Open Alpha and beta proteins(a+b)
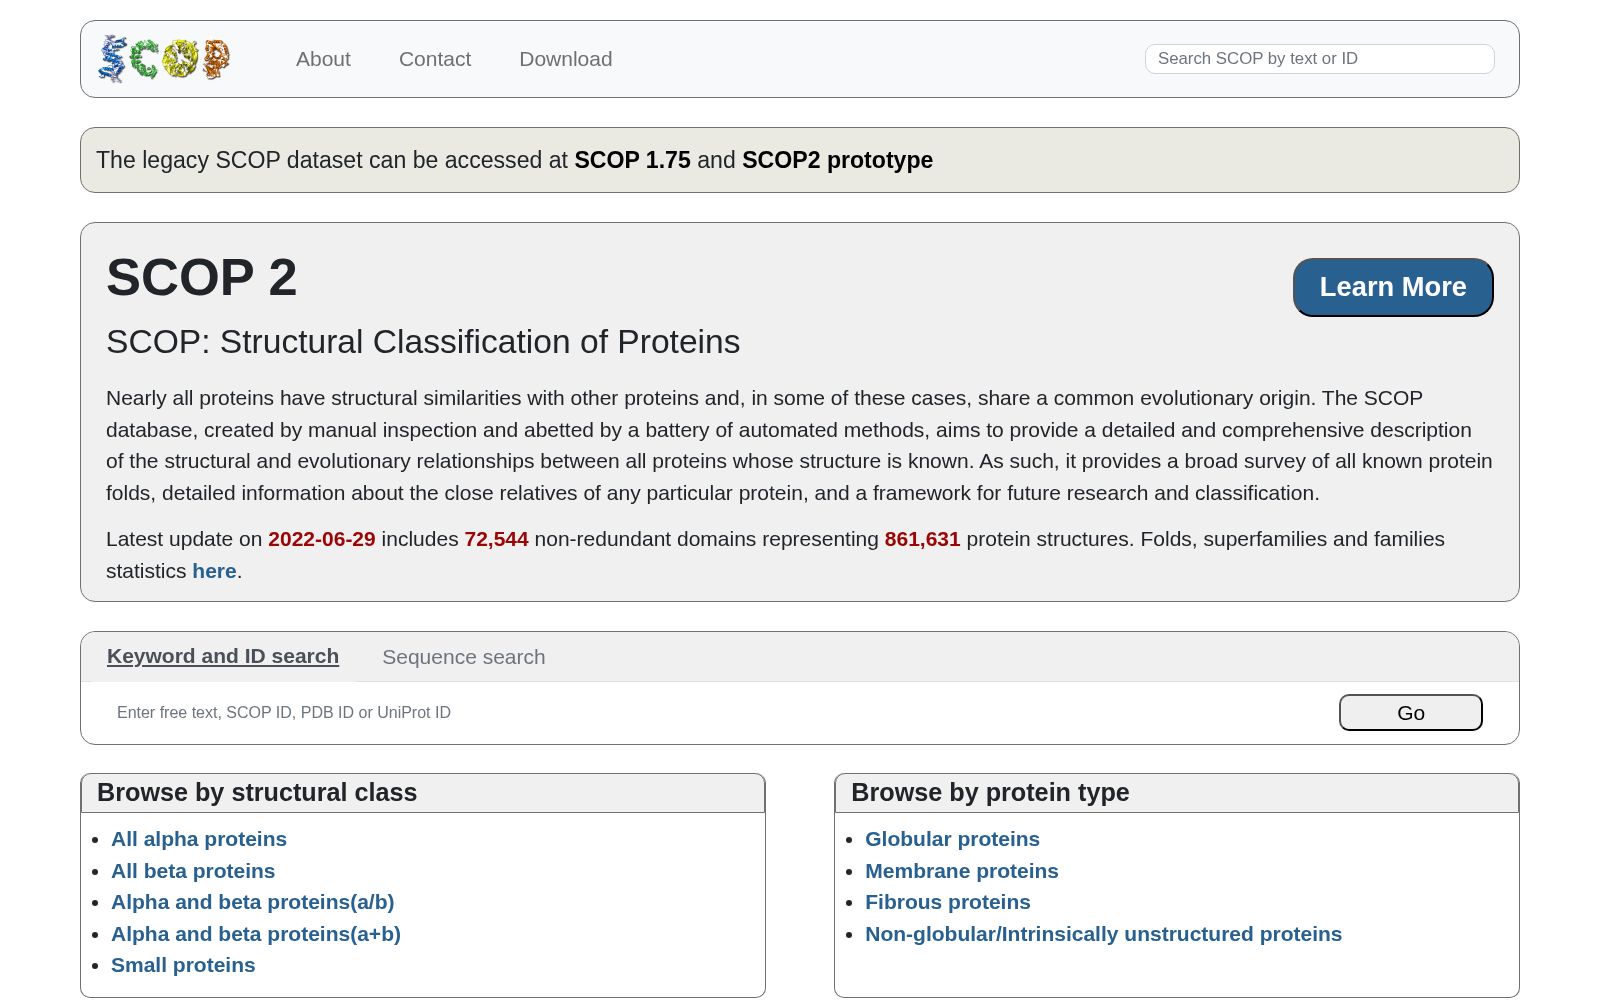 click(256, 934)
